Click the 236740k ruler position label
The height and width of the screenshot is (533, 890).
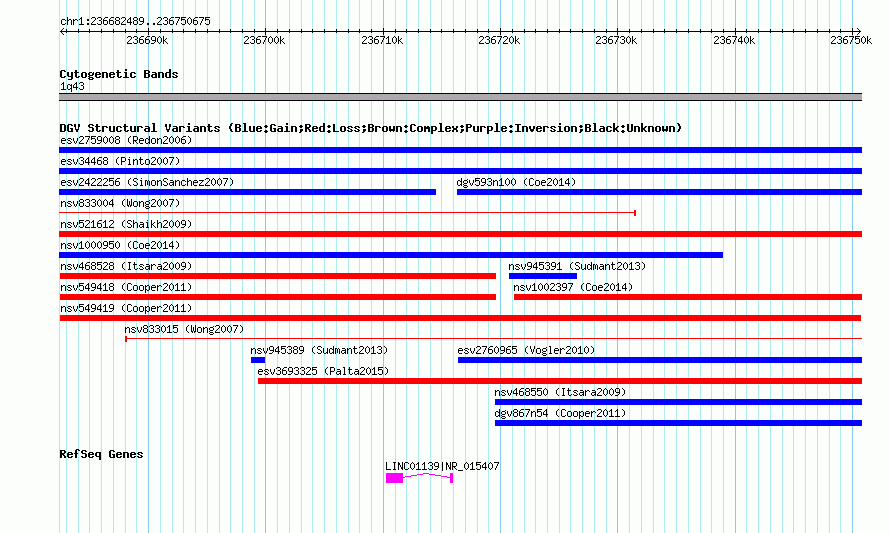734,40
